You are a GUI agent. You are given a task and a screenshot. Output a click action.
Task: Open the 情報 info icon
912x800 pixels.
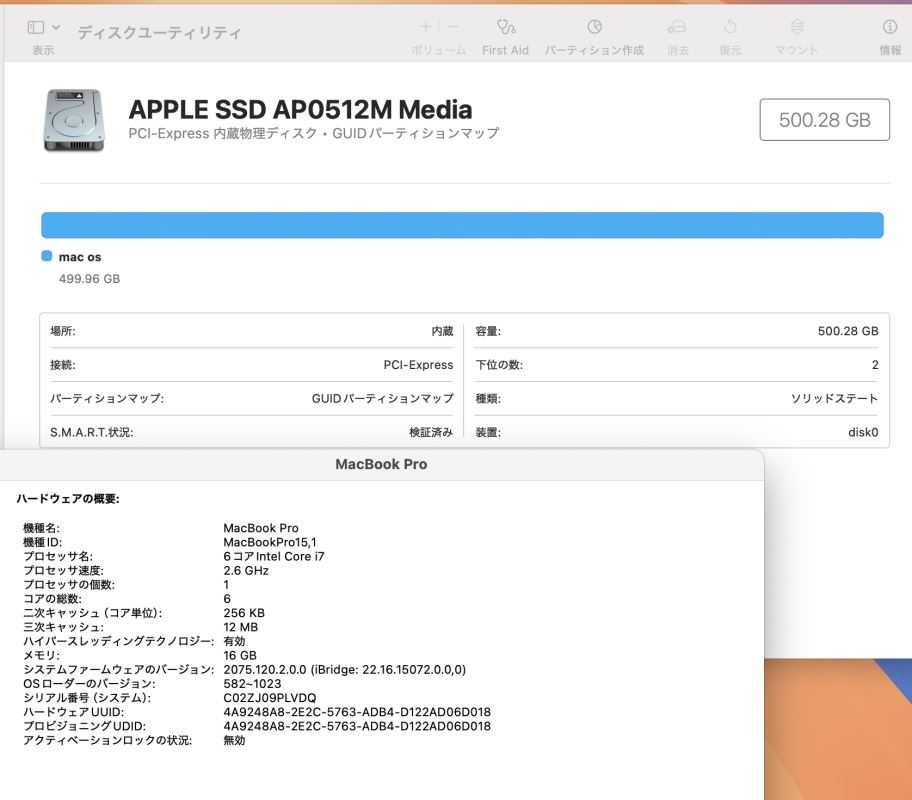pyautogui.click(x=890, y=27)
